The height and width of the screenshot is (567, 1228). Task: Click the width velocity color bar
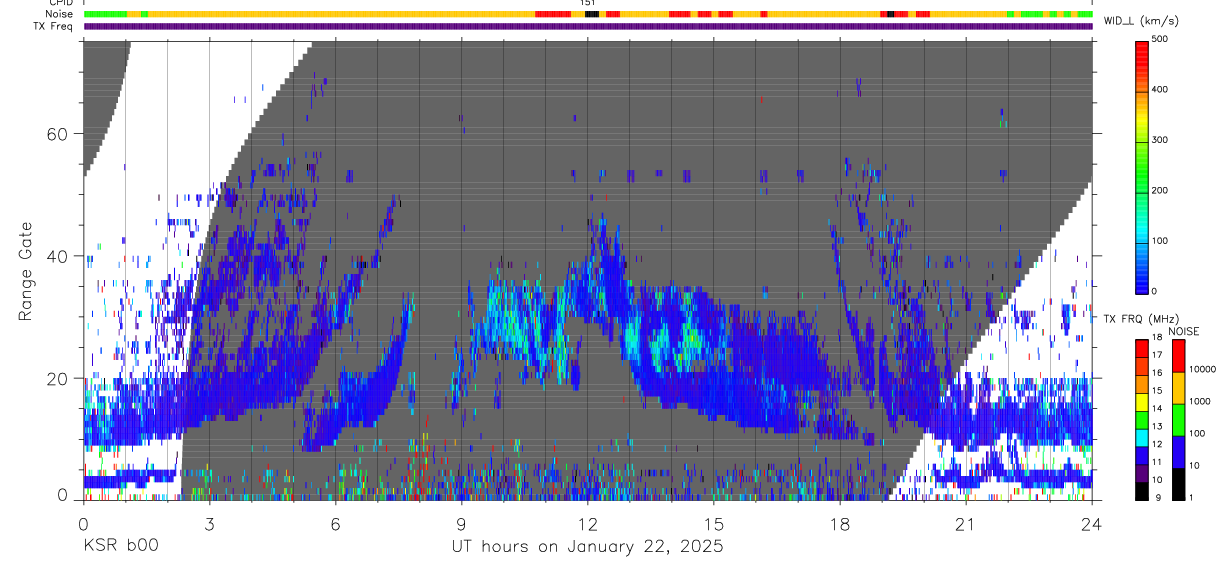point(1142,166)
